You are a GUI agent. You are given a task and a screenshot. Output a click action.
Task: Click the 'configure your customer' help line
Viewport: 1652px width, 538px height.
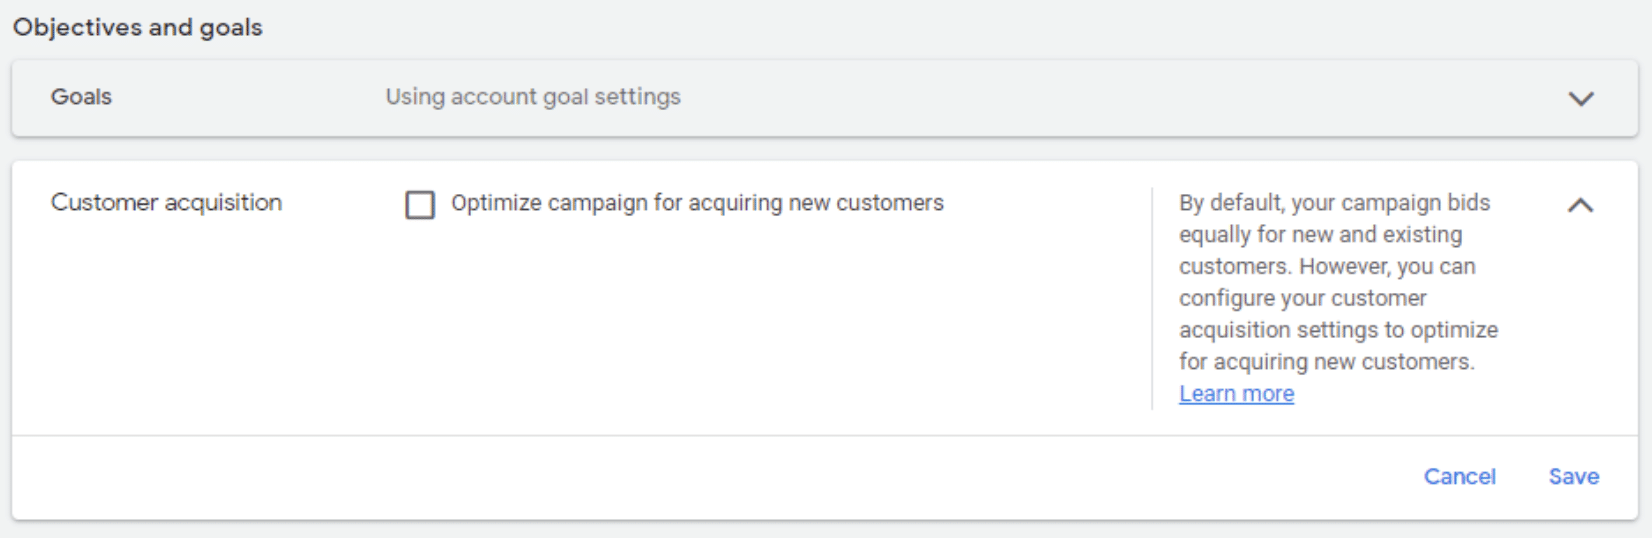[1302, 298]
